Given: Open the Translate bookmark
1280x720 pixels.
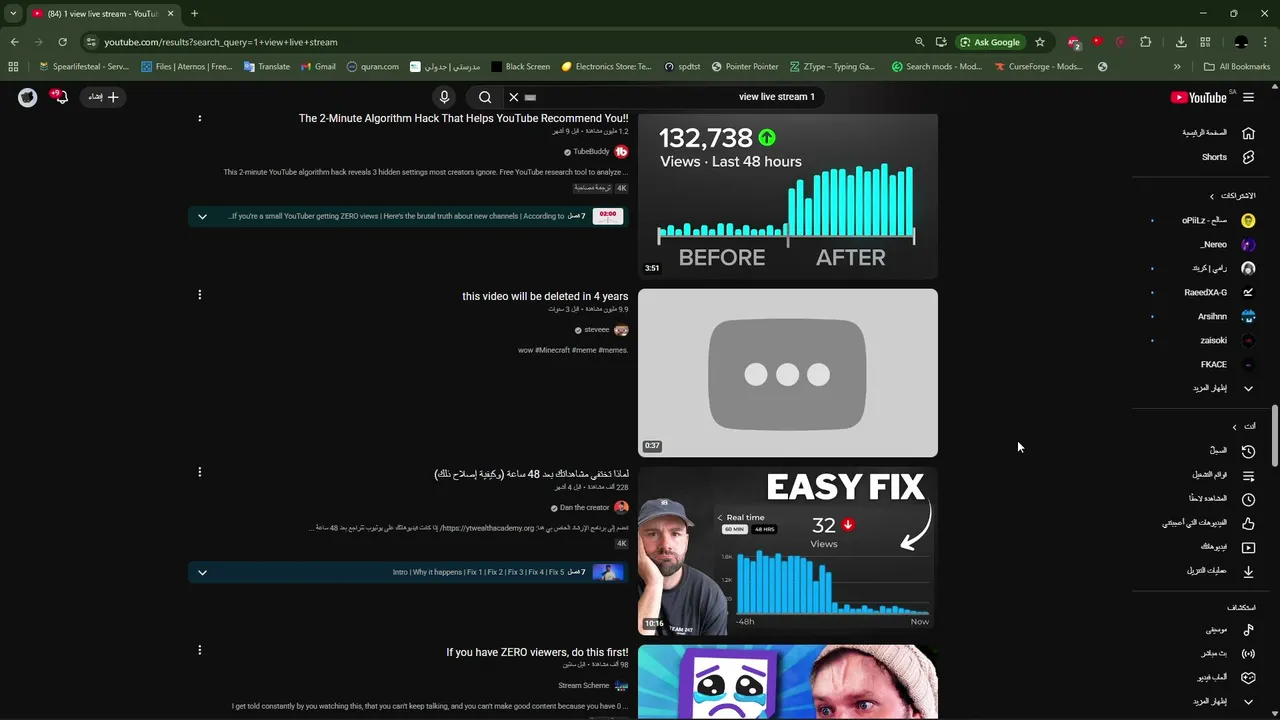Looking at the screenshot, I should pos(267,67).
